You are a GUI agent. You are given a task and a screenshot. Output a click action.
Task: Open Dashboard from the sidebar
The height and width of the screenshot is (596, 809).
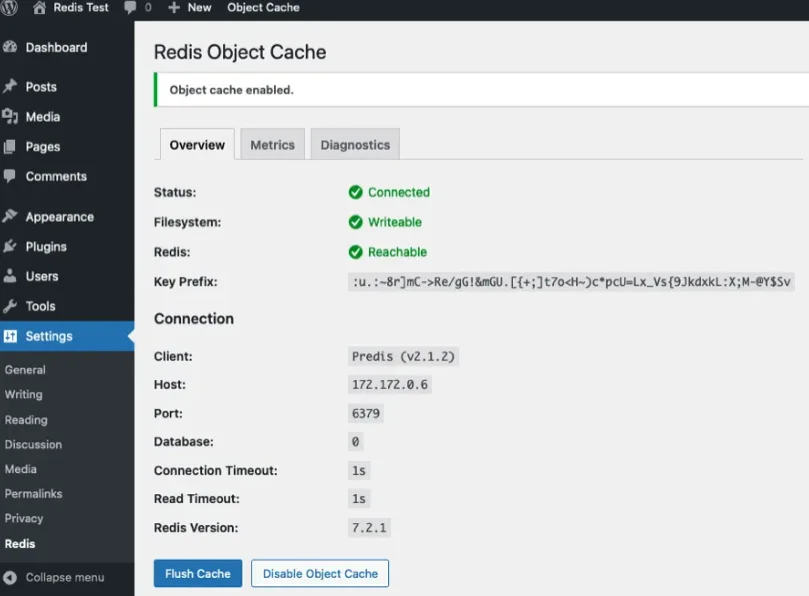tap(55, 47)
